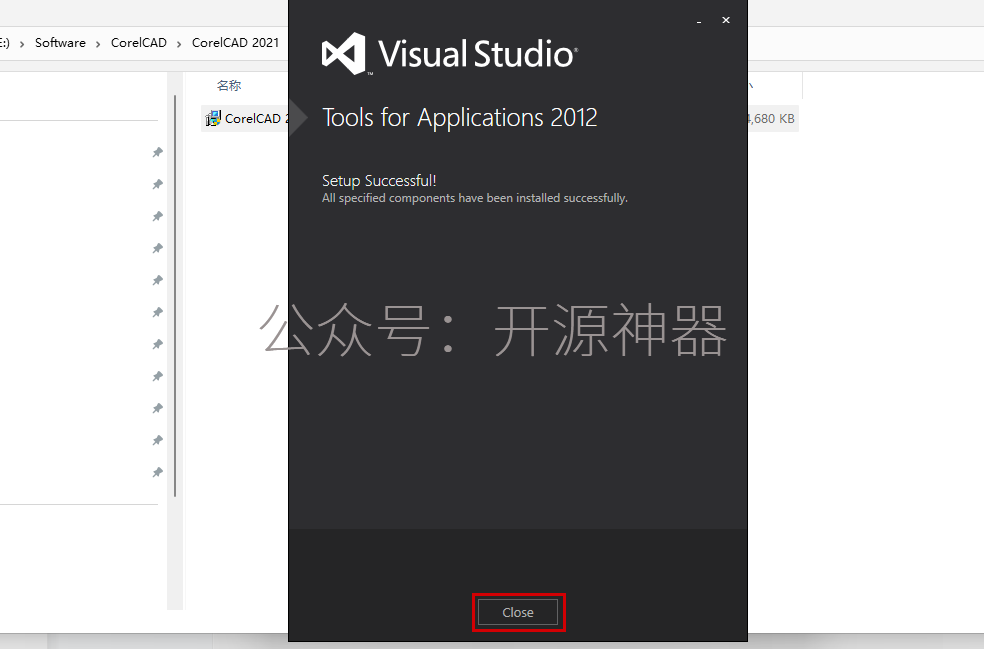Click the Close button in the Visual Studio installer

pos(518,612)
